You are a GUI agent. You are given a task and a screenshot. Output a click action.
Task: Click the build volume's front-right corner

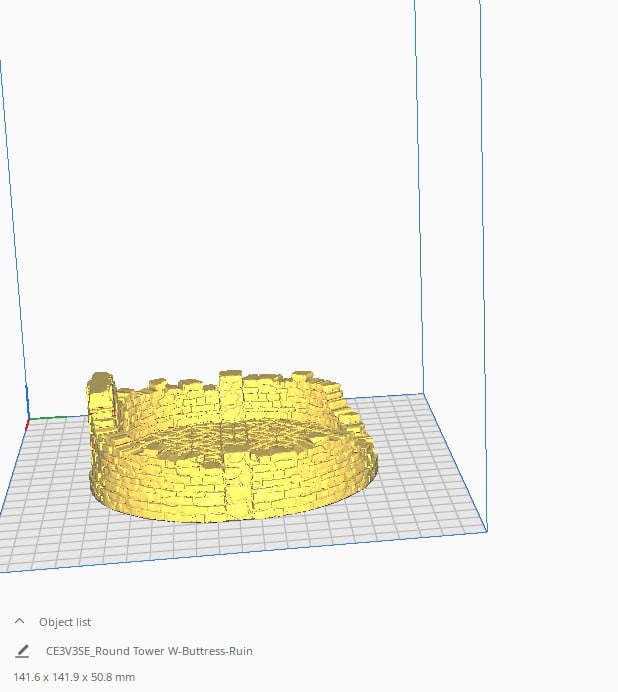click(x=487, y=531)
